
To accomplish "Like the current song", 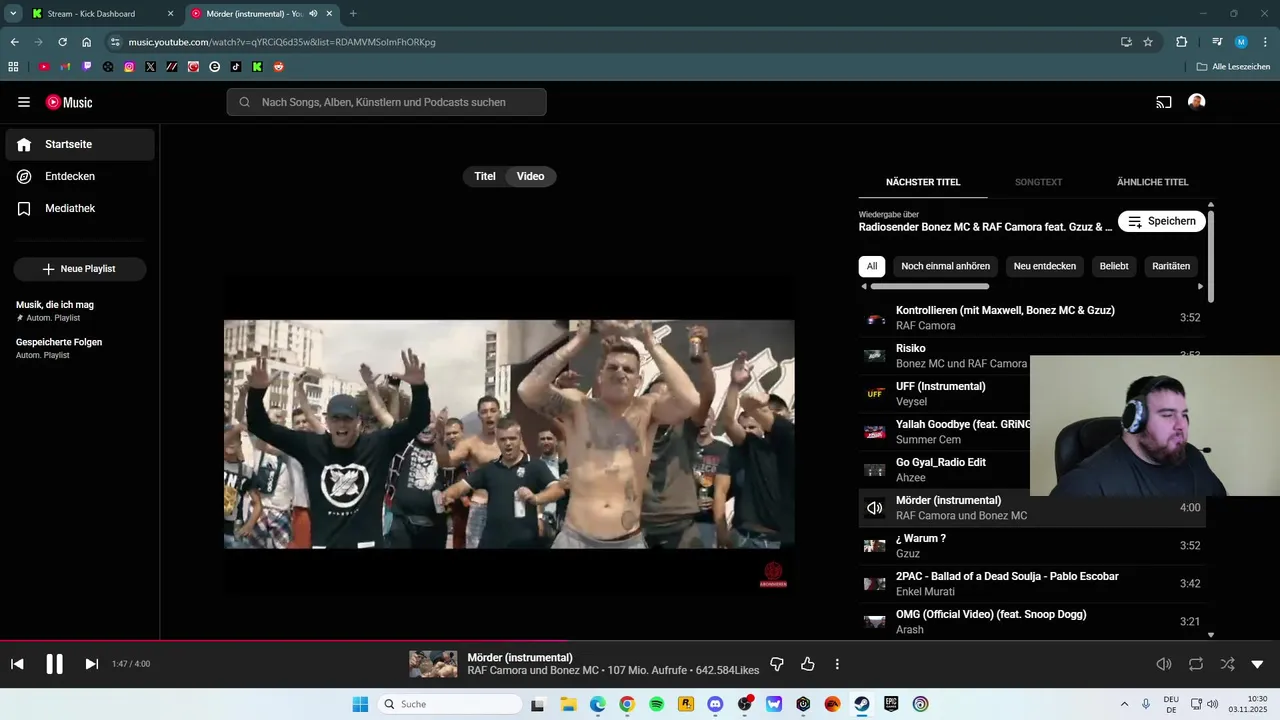I will [808, 664].
